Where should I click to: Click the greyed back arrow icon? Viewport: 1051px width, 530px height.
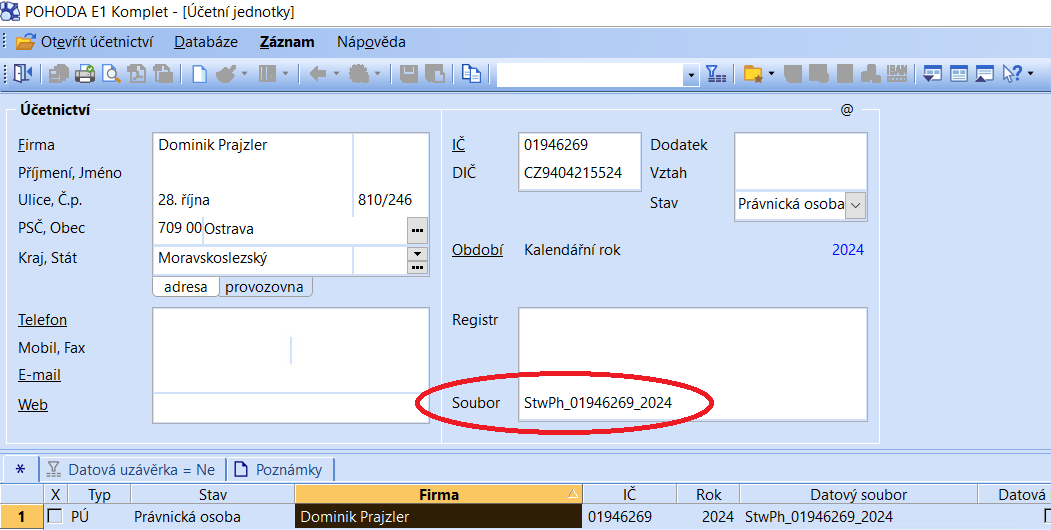pyautogui.click(x=318, y=73)
